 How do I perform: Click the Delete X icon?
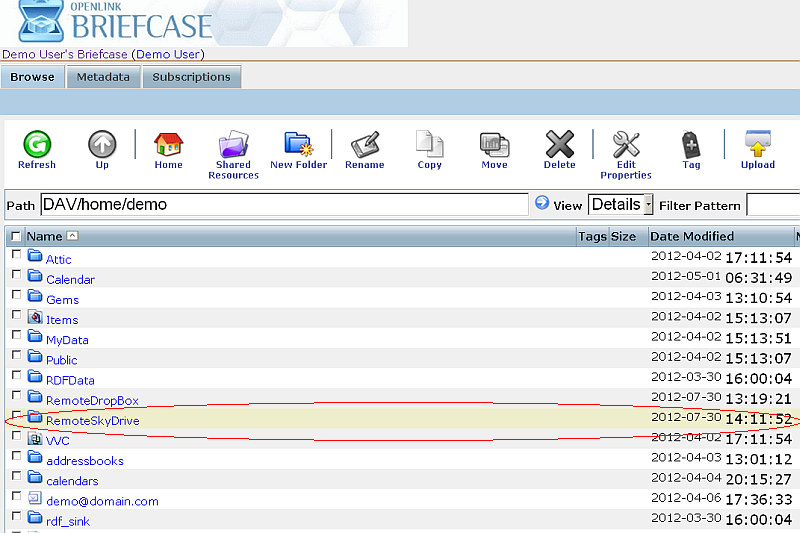(559, 145)
